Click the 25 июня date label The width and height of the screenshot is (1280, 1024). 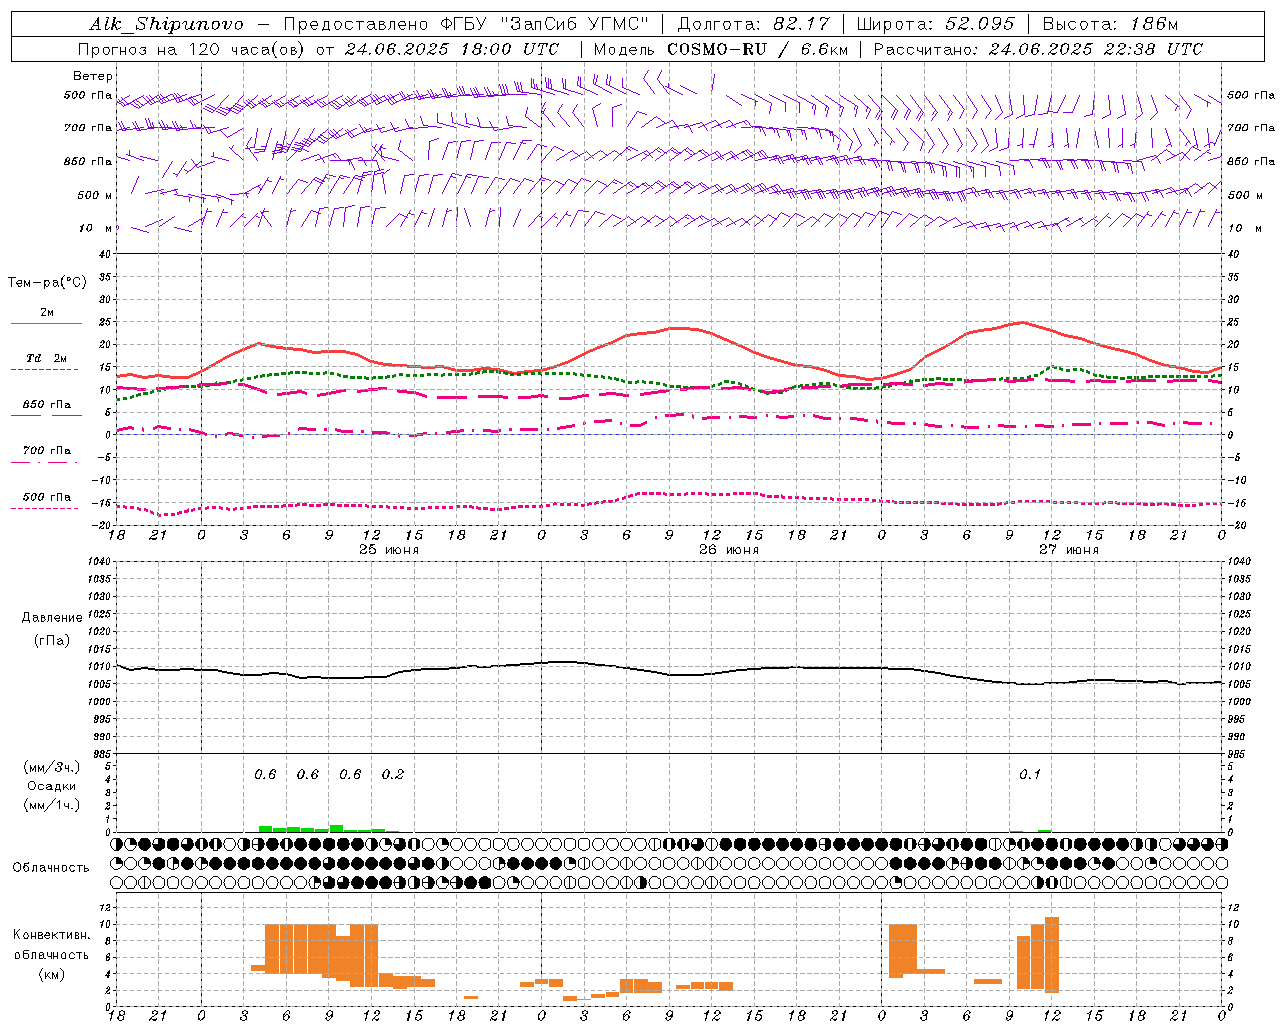point(389,550)
